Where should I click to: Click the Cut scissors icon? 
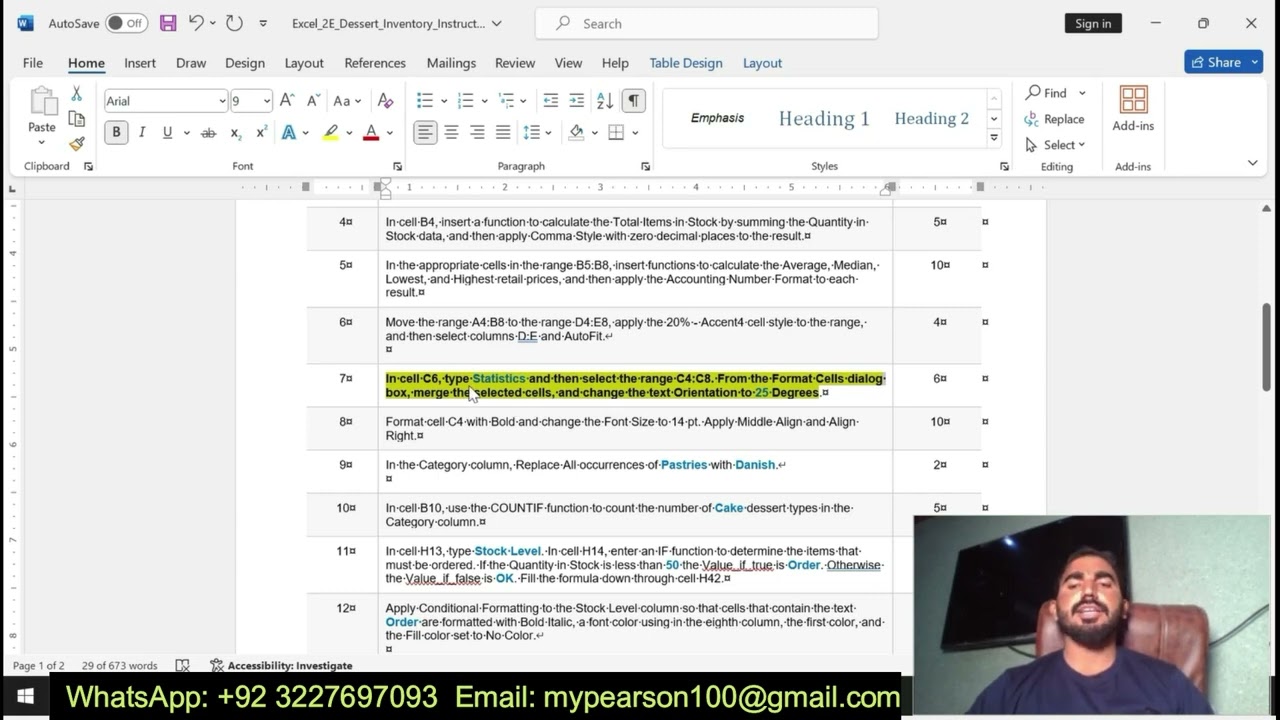77,94
